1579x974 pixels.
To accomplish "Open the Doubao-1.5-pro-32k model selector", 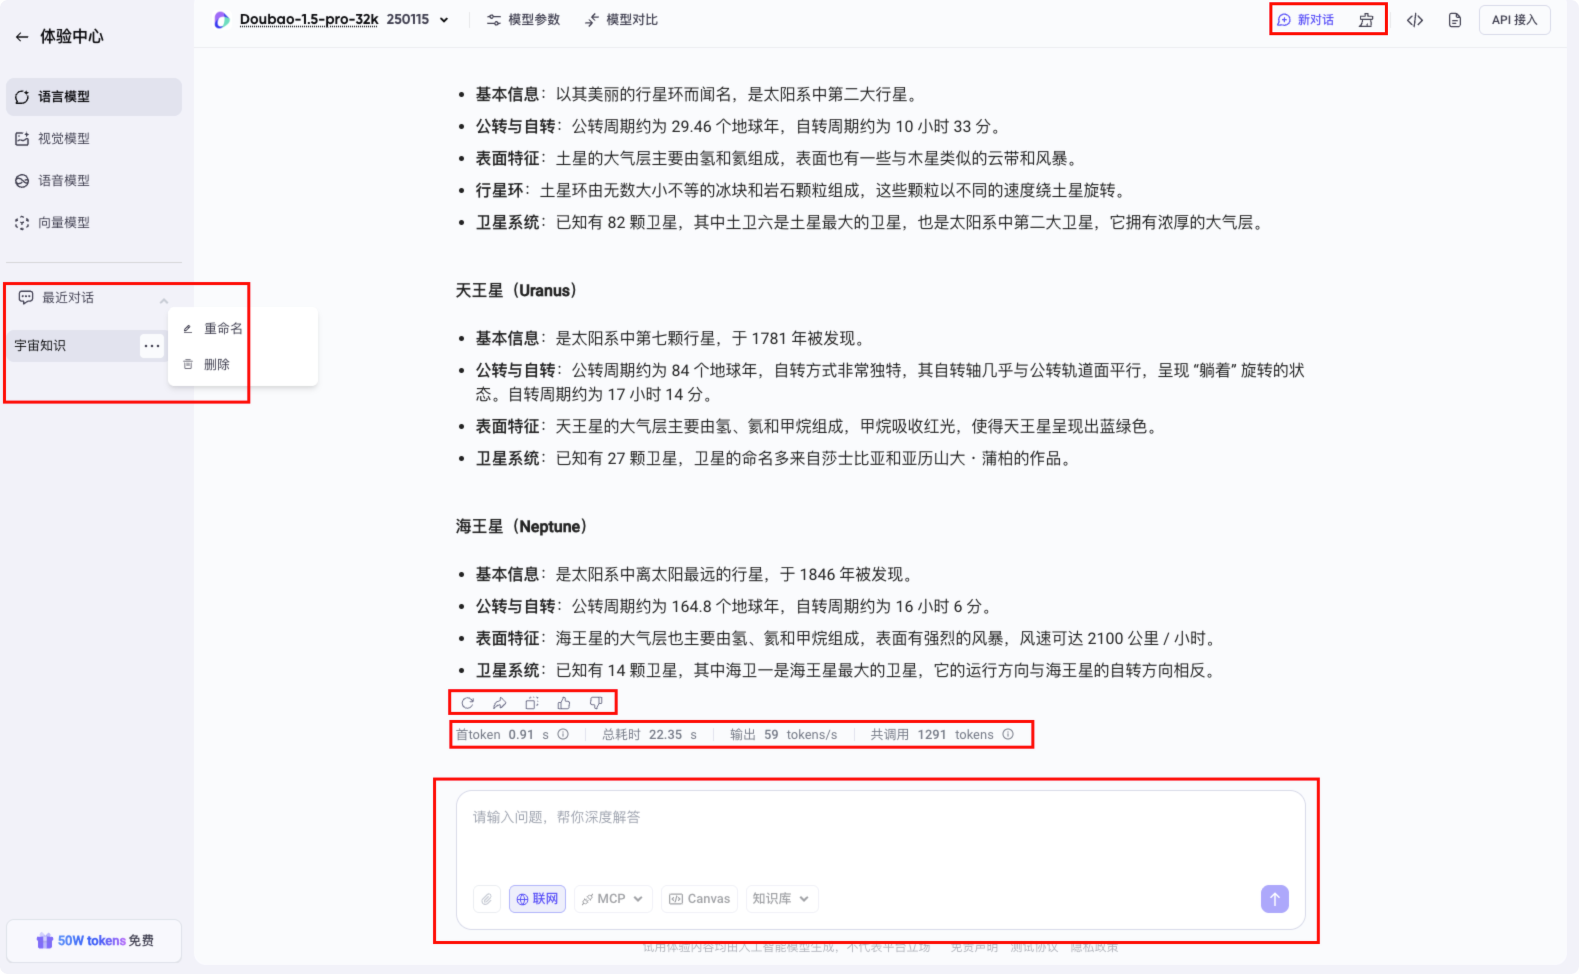I will [x=333, y=20].
